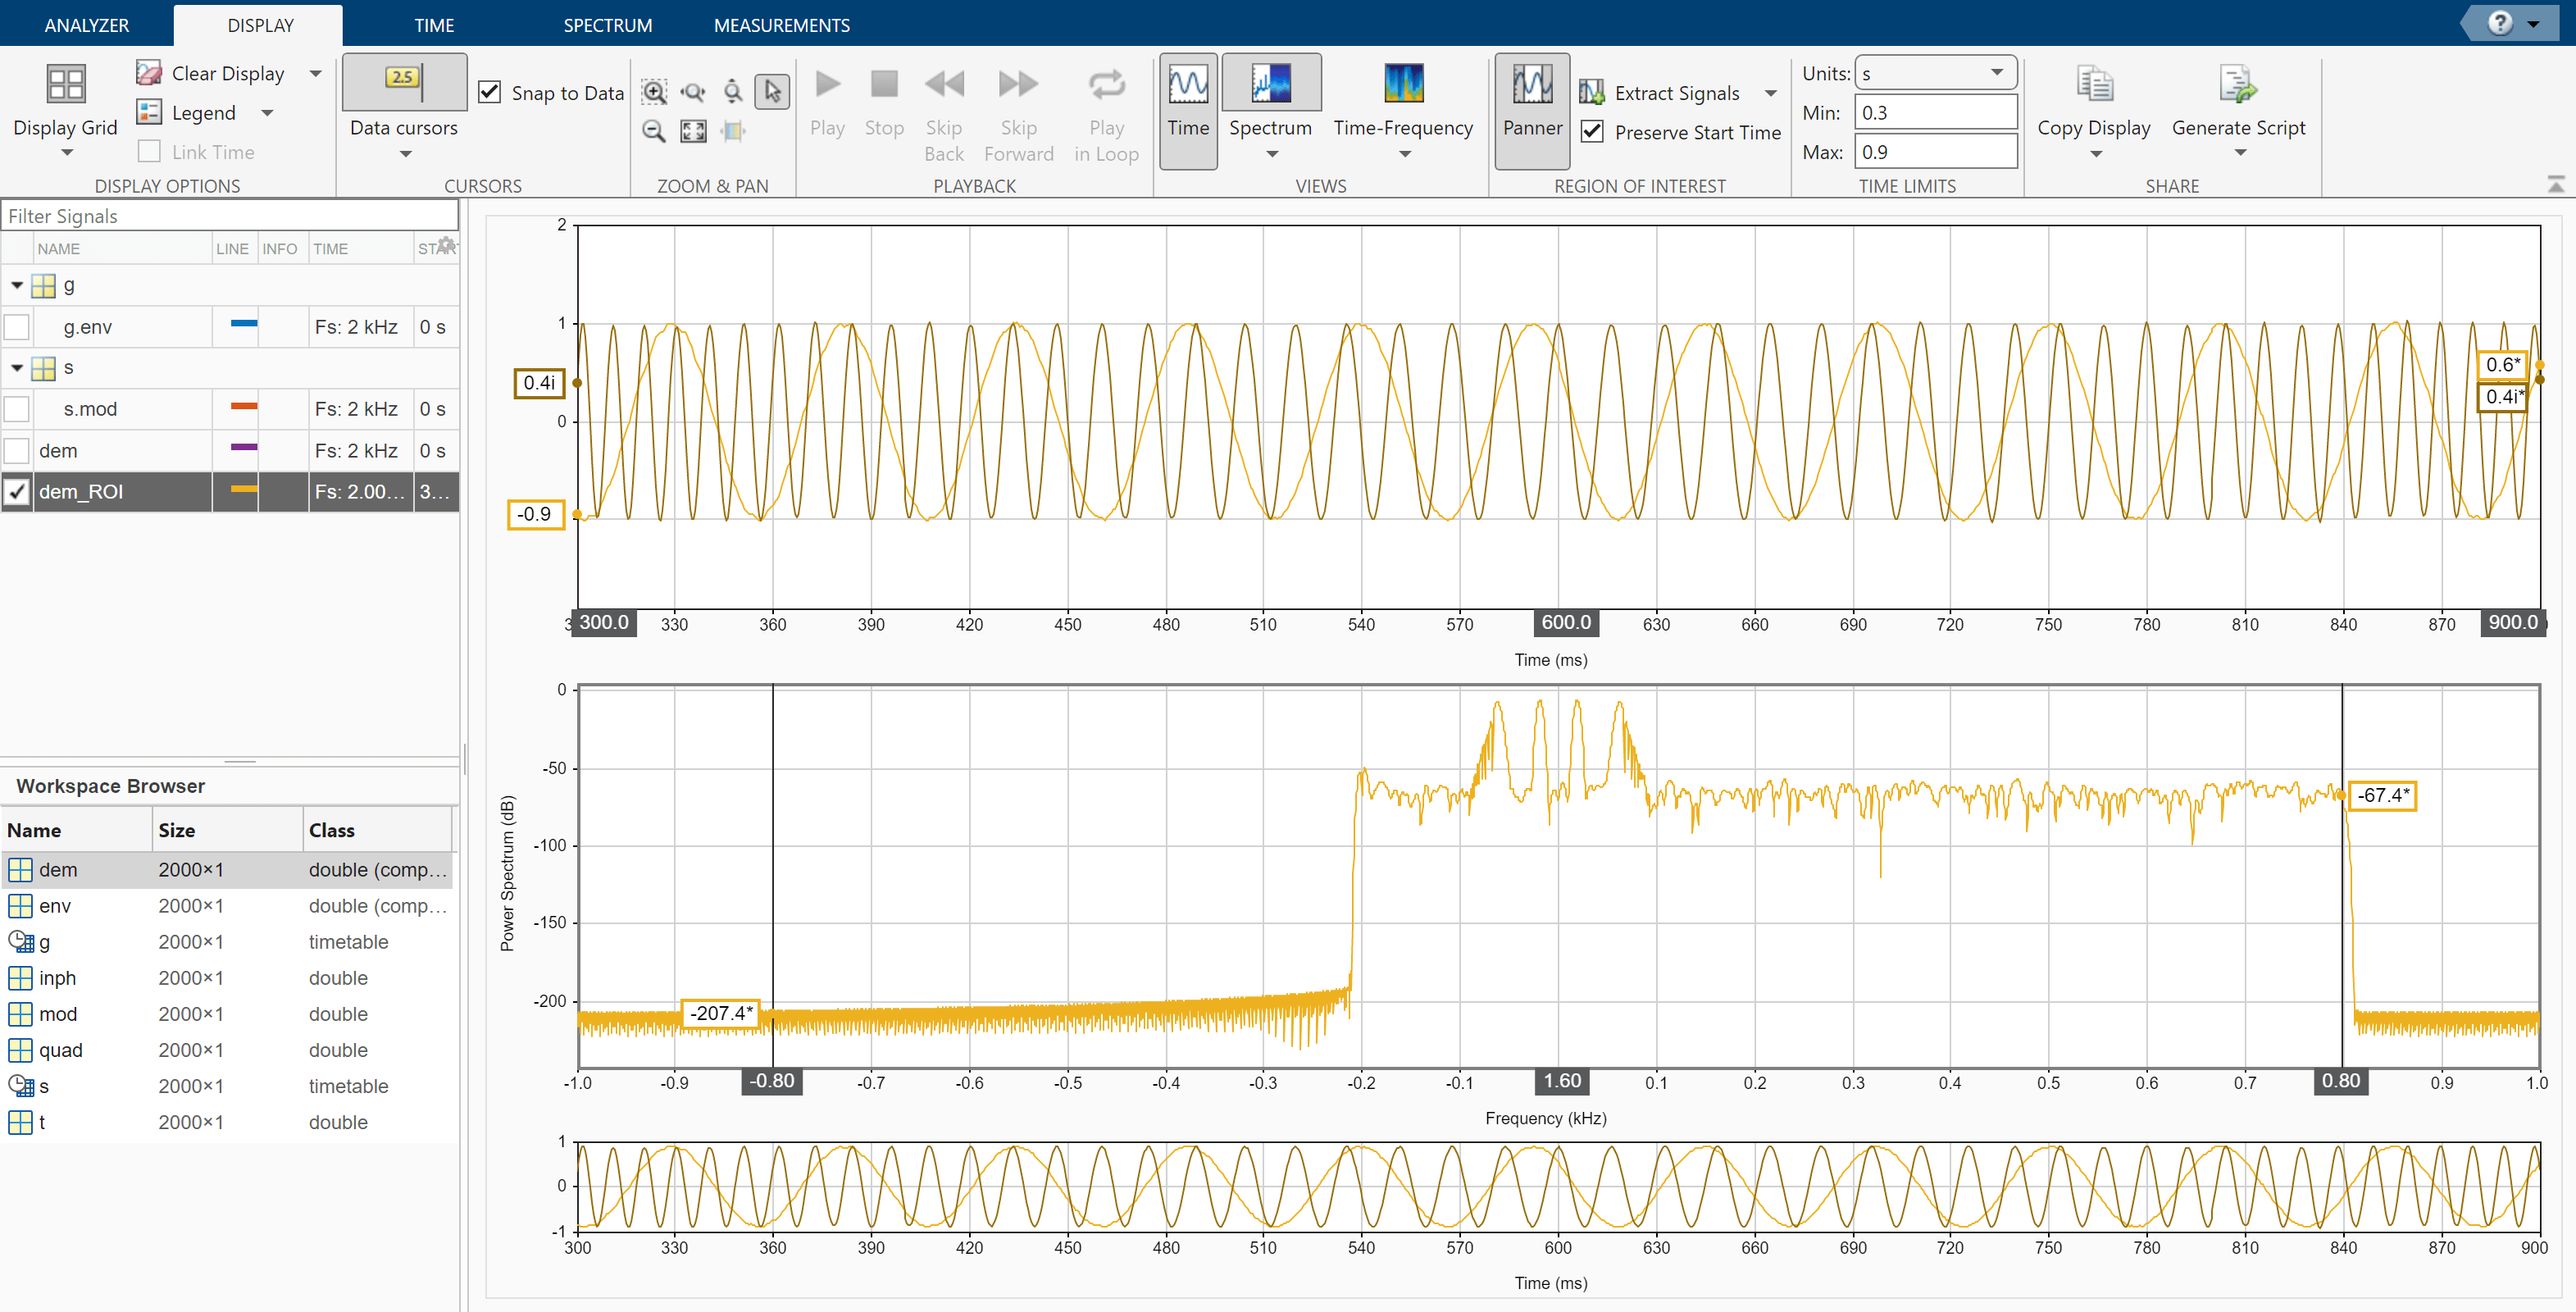Open the Spectrum view
Screen dimensions: 2576x1312
(x=1270, y=85)
